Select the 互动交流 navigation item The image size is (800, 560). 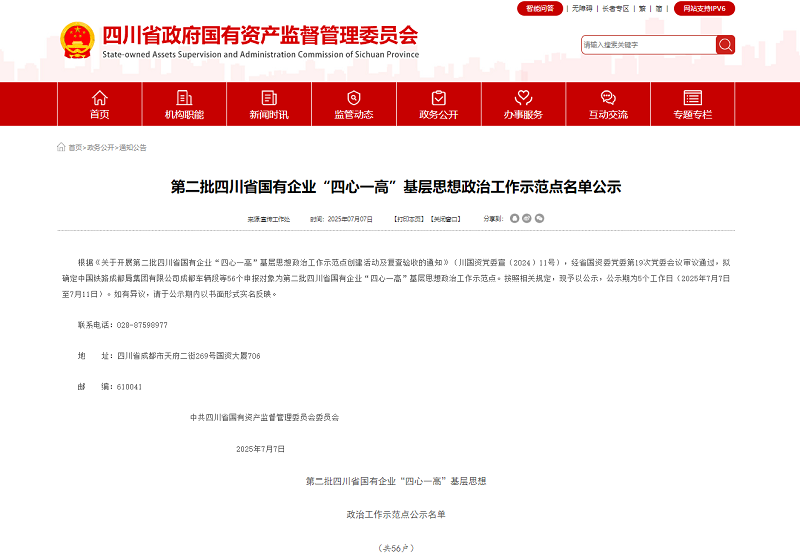pyautogui.click(x=608, y=104)
